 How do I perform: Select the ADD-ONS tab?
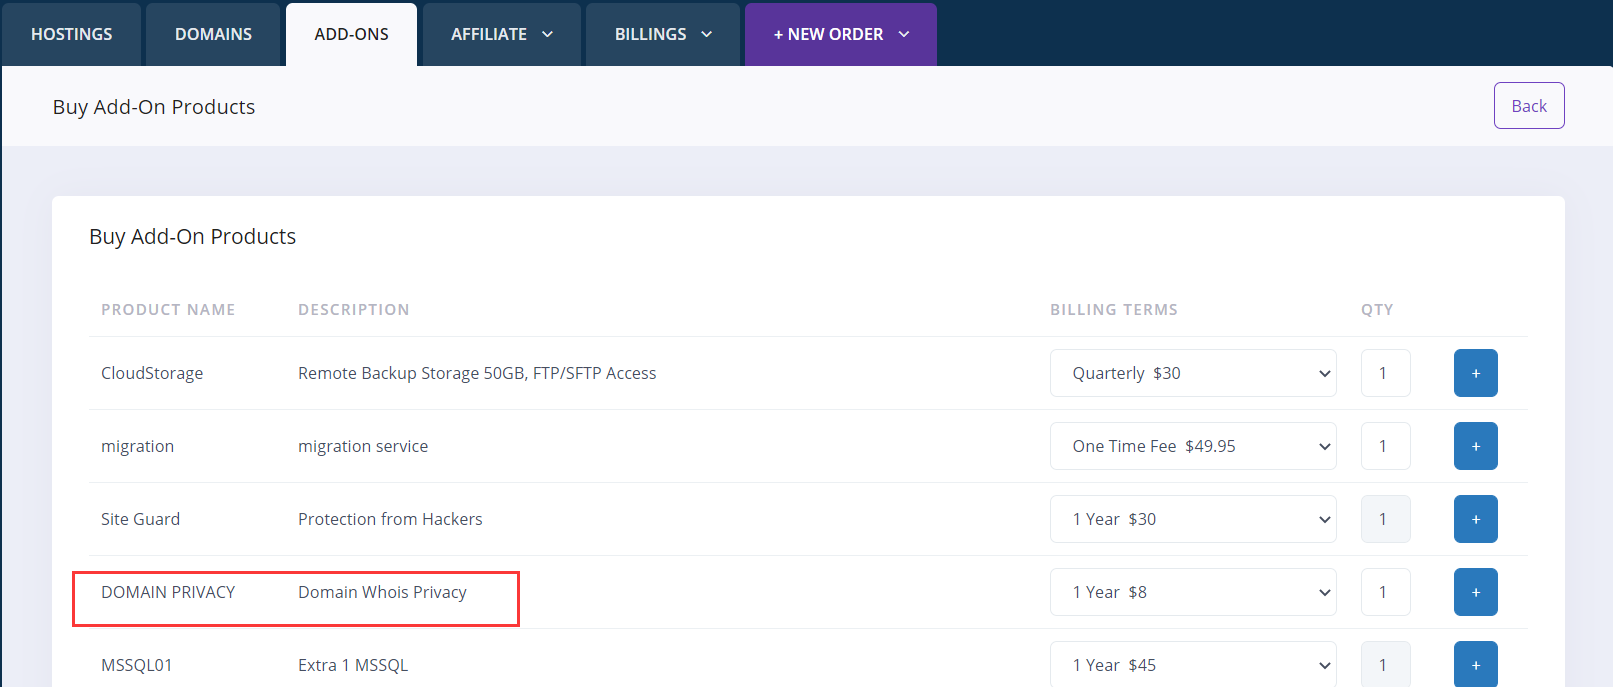coord(351,34)
